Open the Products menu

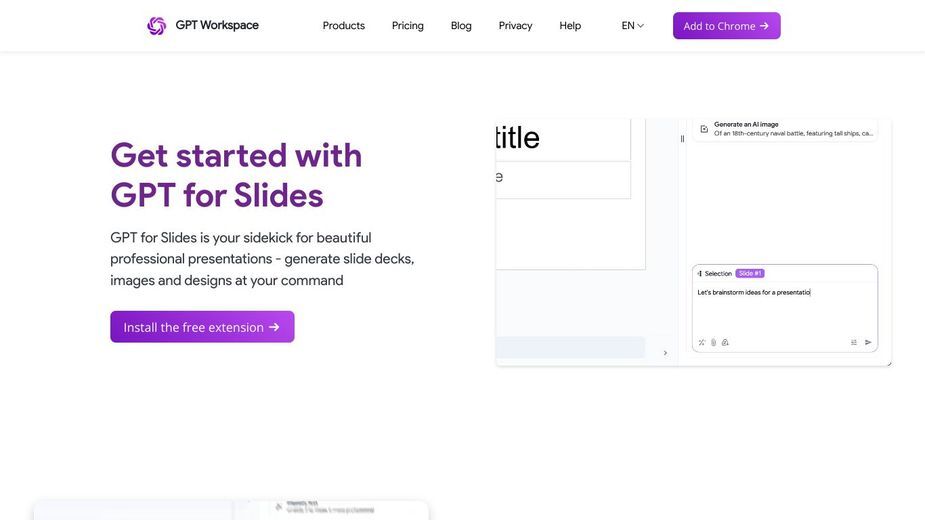click(x=343, y=25)
